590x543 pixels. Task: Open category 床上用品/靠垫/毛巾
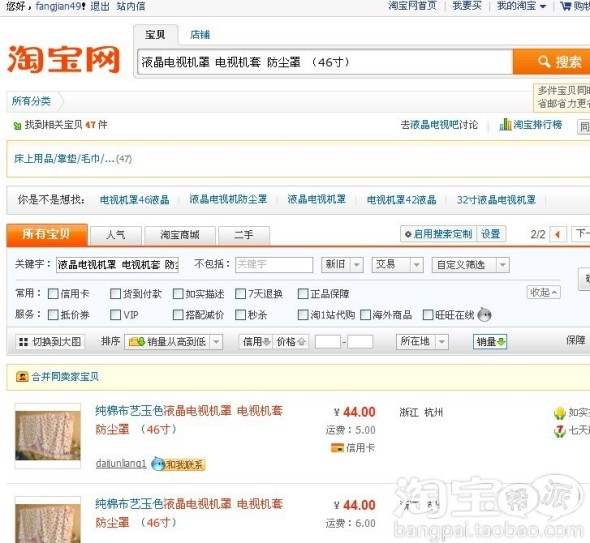point(64,159)
